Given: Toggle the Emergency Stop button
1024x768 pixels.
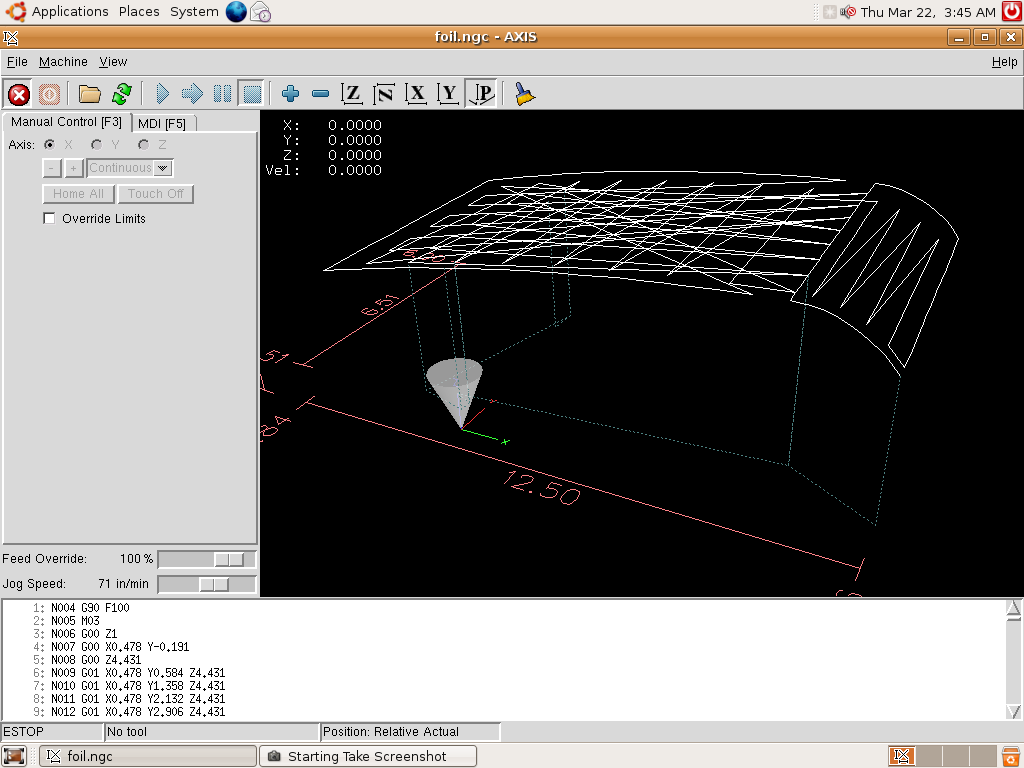Looking at the screenshot, I should point(19,94).
